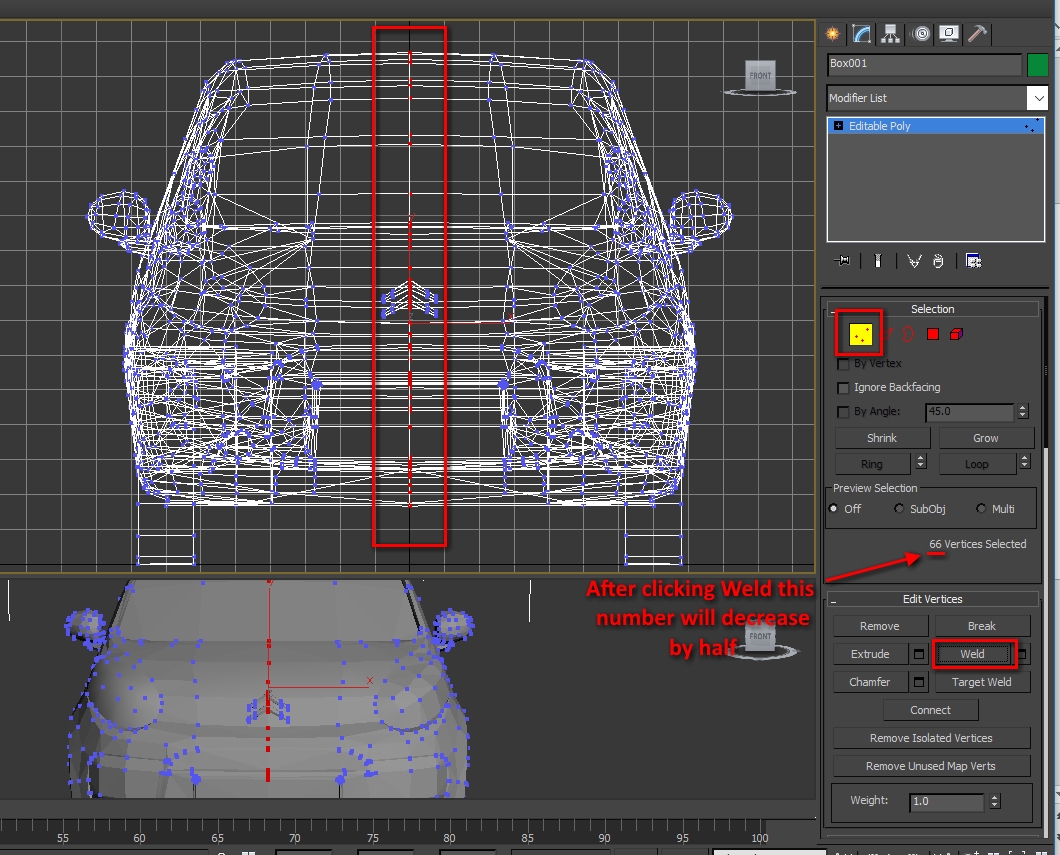This screenshot has width=1060, height=855.
Task: Check the Ignore Backfacing option
Action: coord(843,387)
